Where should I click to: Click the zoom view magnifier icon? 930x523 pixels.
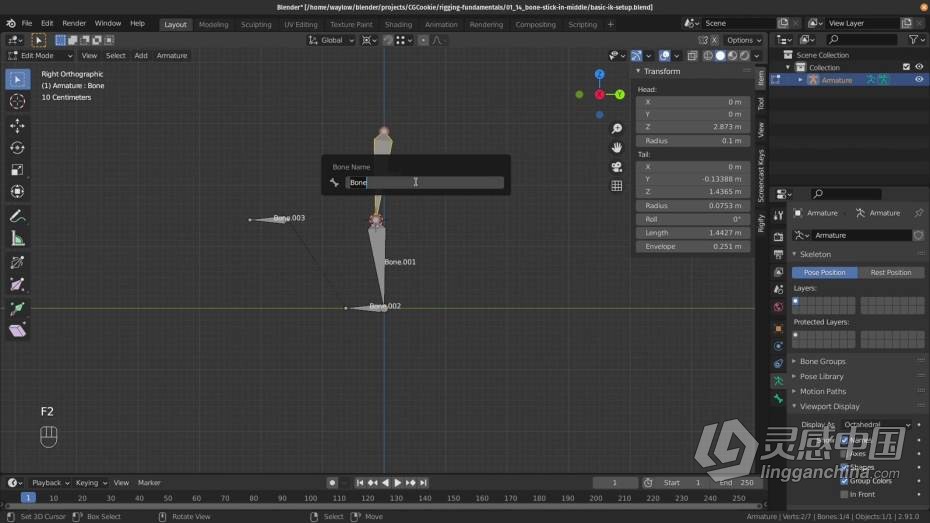click(x=617, y=129)
